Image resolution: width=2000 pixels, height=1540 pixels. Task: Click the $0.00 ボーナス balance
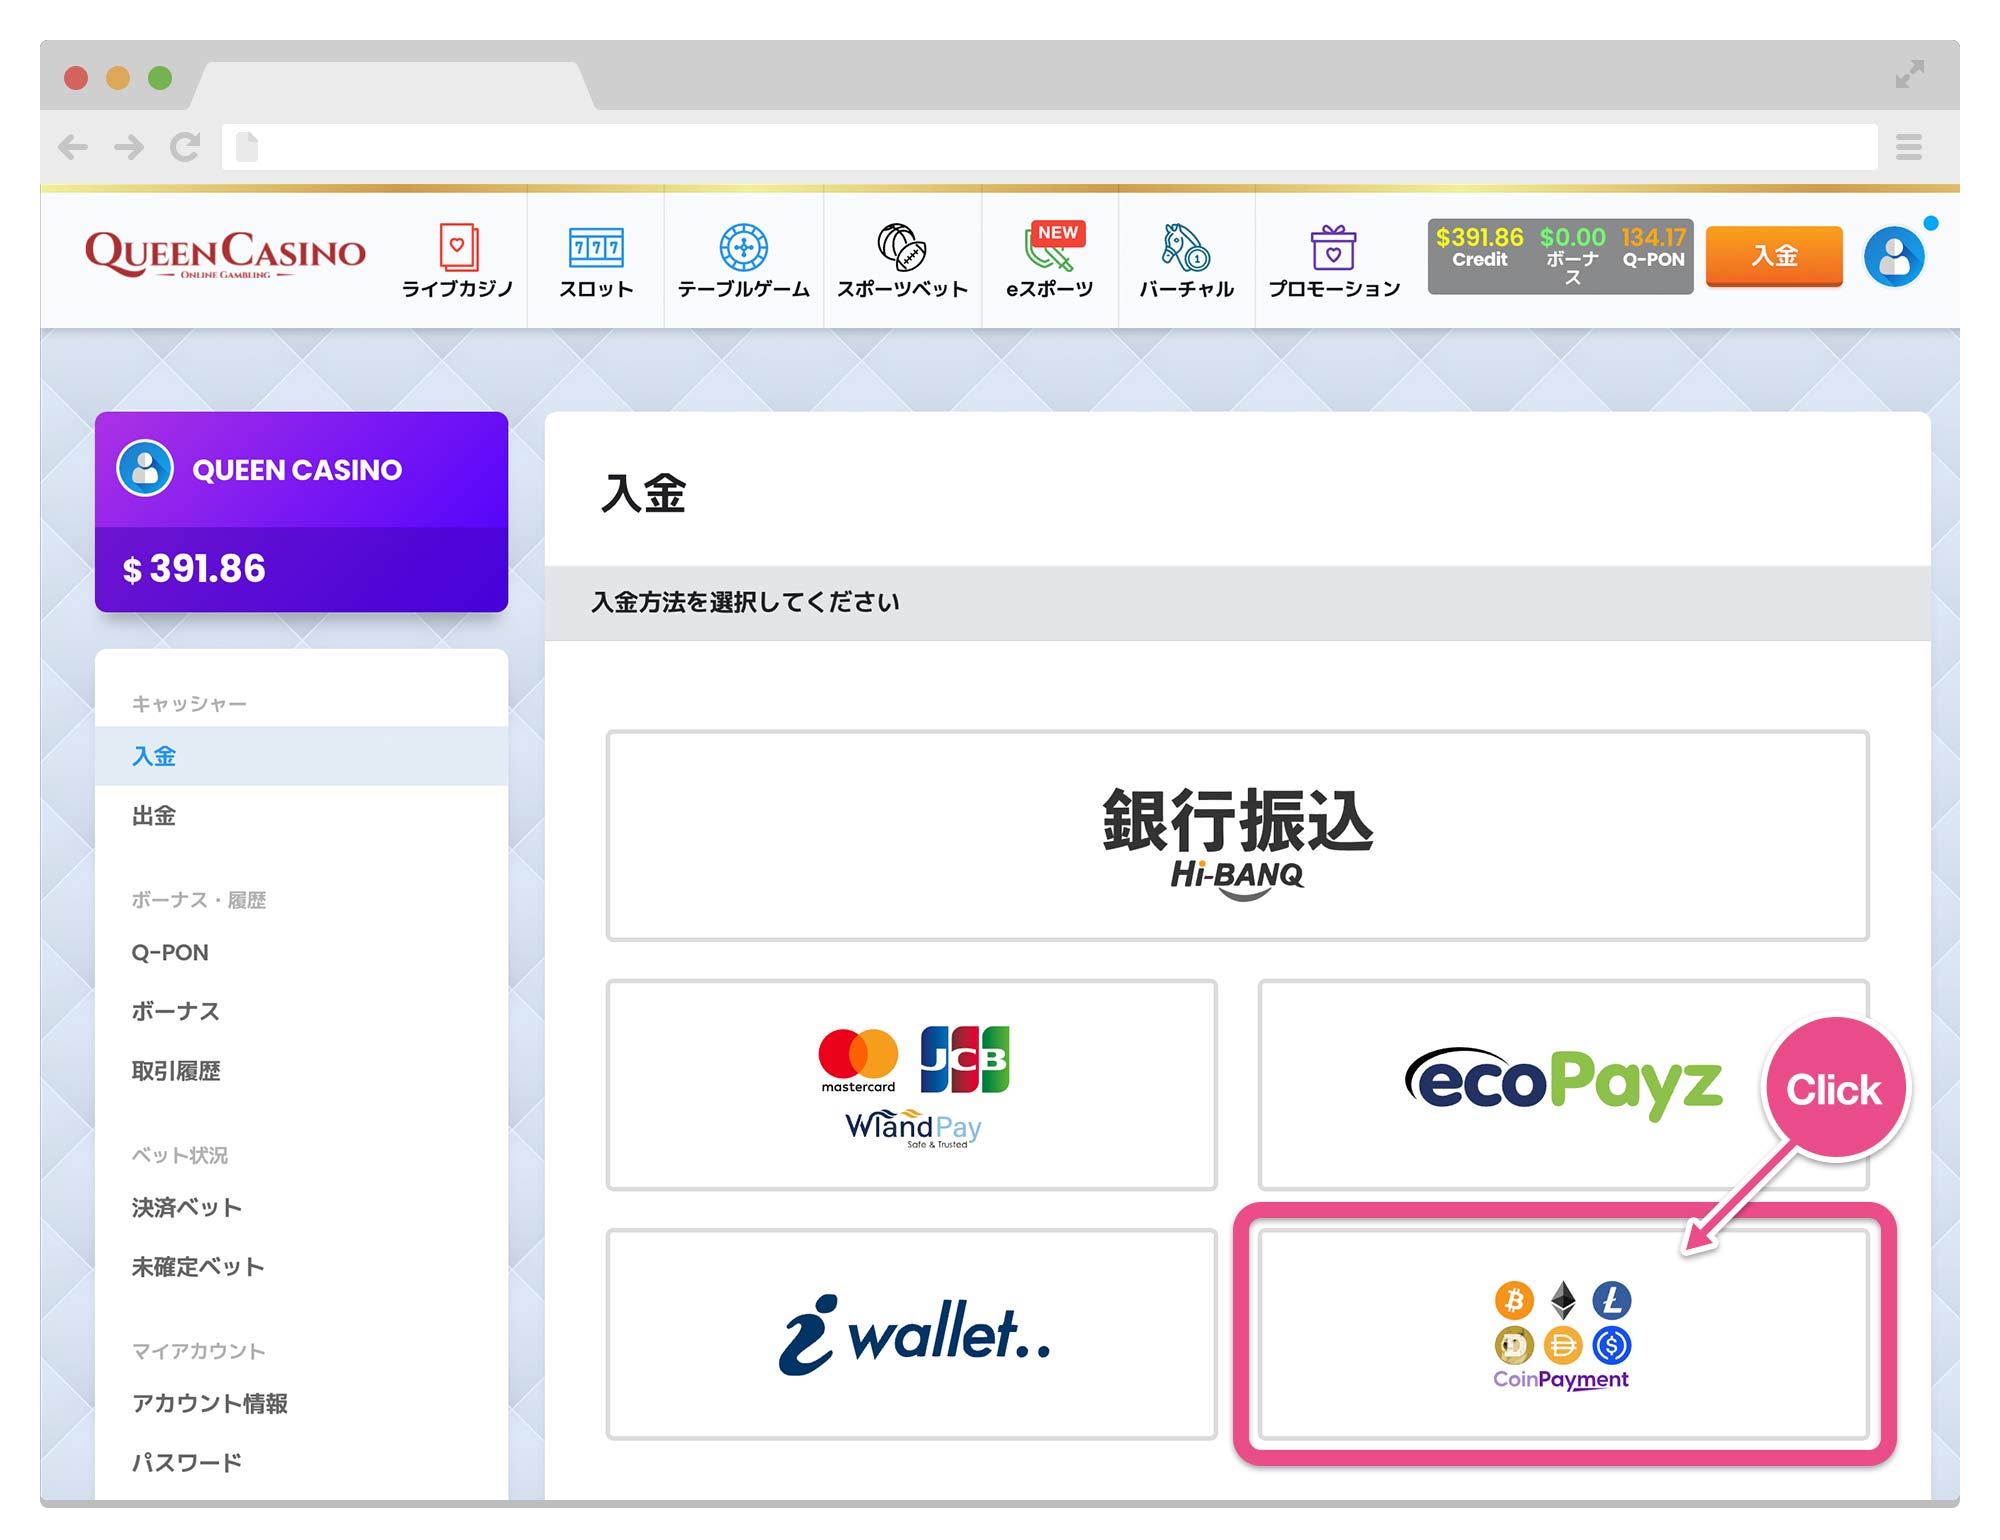(1572, 256)
